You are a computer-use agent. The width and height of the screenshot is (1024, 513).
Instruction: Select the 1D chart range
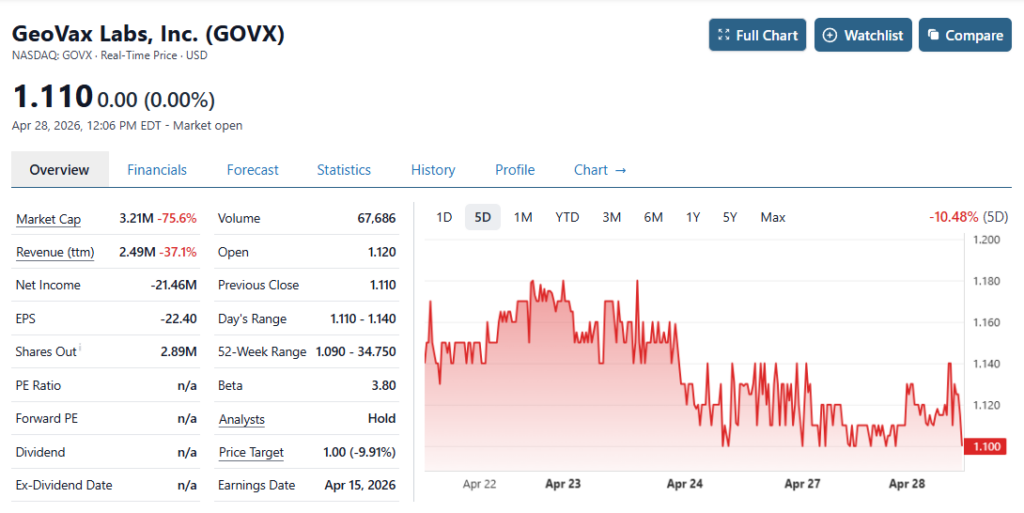[x=445, y=217]
